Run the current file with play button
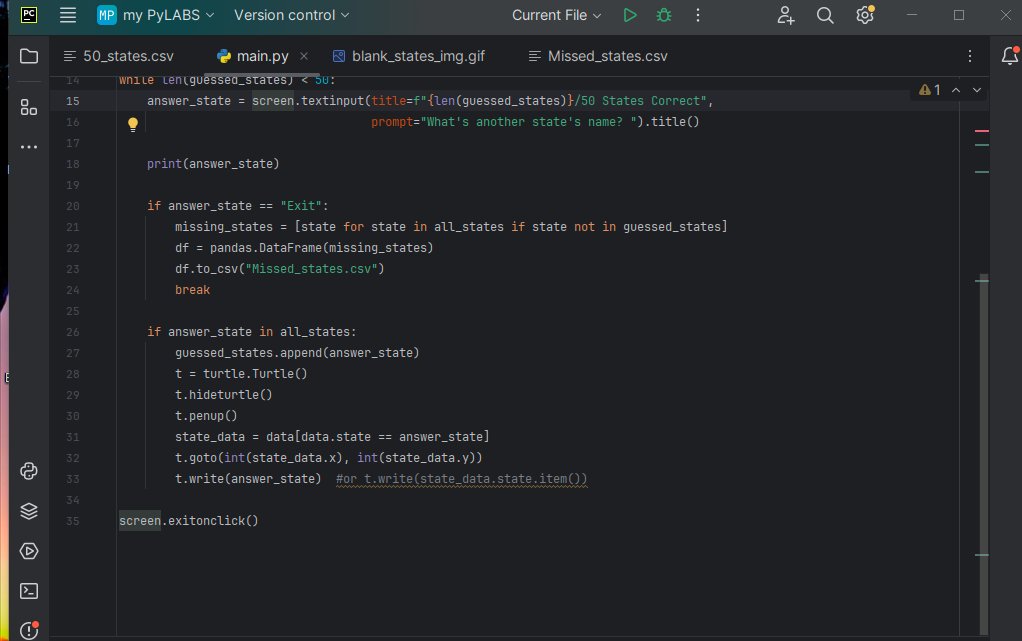Viewport: 1022px width, 641px height. pos(630,15)
